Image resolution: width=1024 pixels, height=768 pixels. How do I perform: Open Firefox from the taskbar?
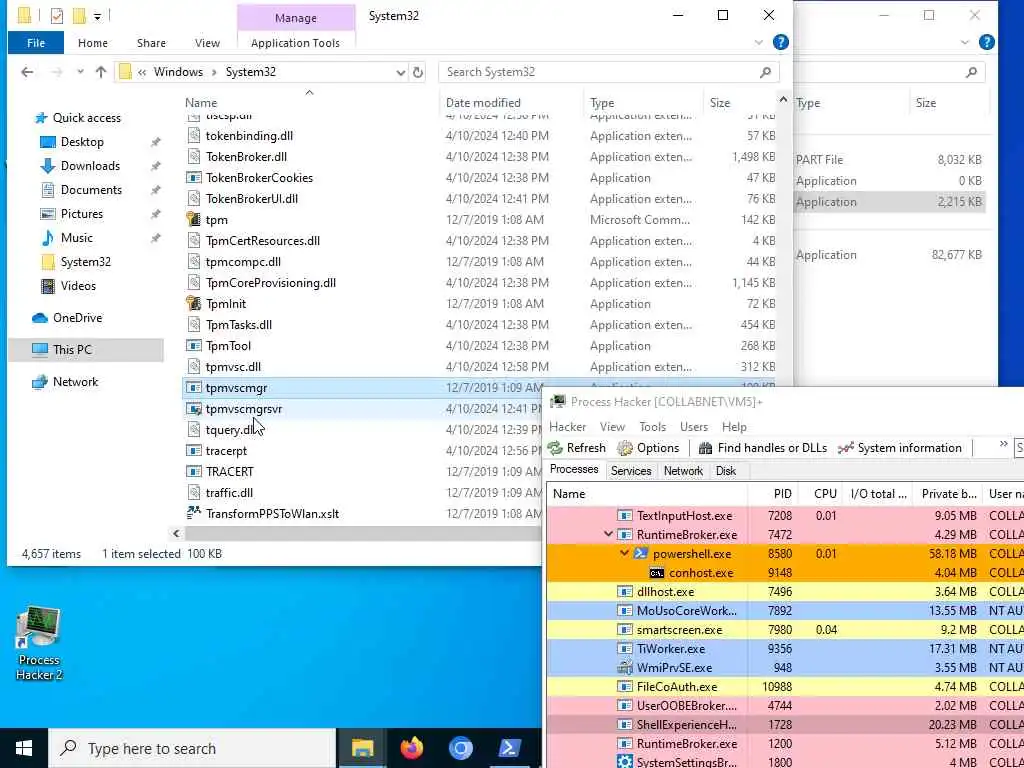pyautogui.click(x=411, y=748)
